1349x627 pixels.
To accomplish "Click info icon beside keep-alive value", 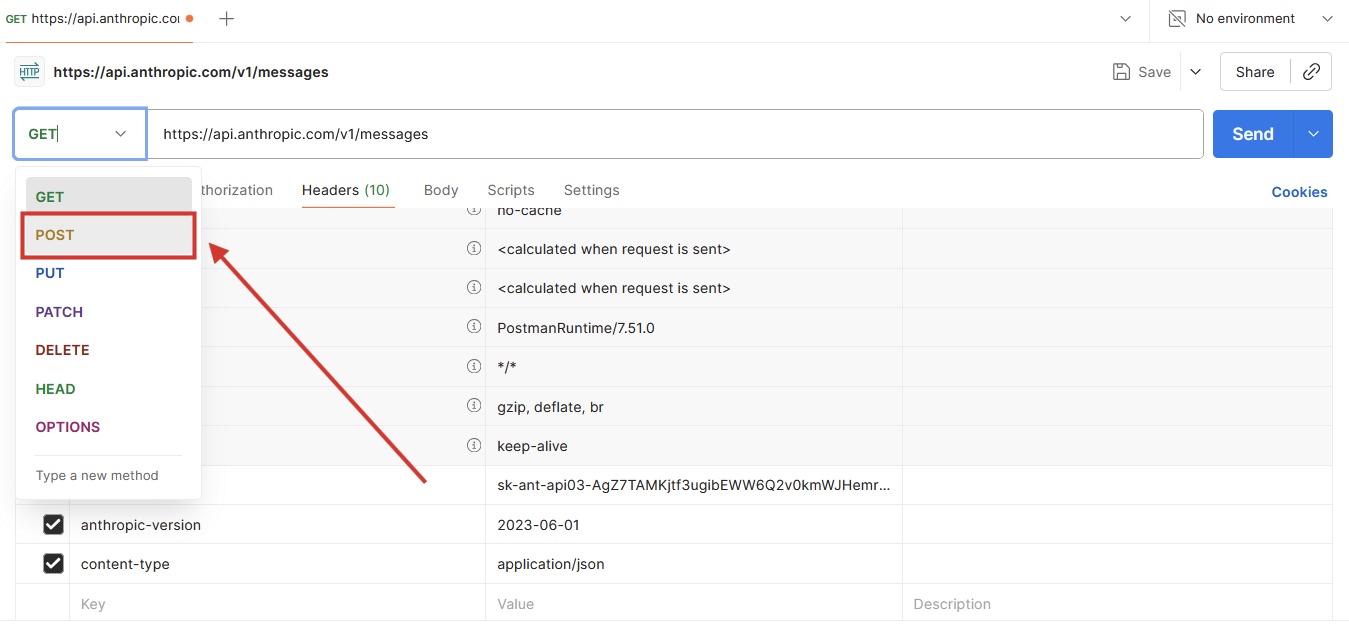I will pyautogui.click(x=474, y=445).
